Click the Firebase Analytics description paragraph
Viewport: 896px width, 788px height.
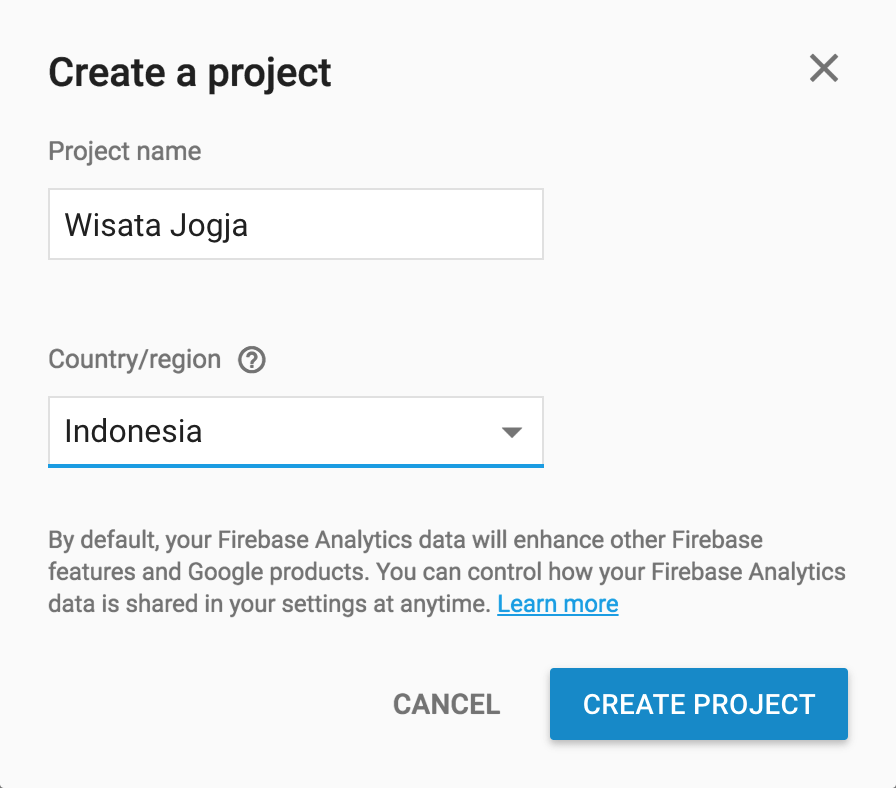point(447,572)
